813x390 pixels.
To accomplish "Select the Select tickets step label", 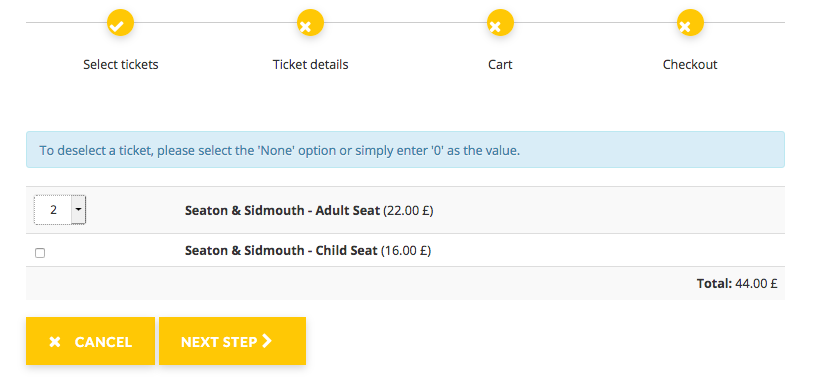I will [121, 65].
